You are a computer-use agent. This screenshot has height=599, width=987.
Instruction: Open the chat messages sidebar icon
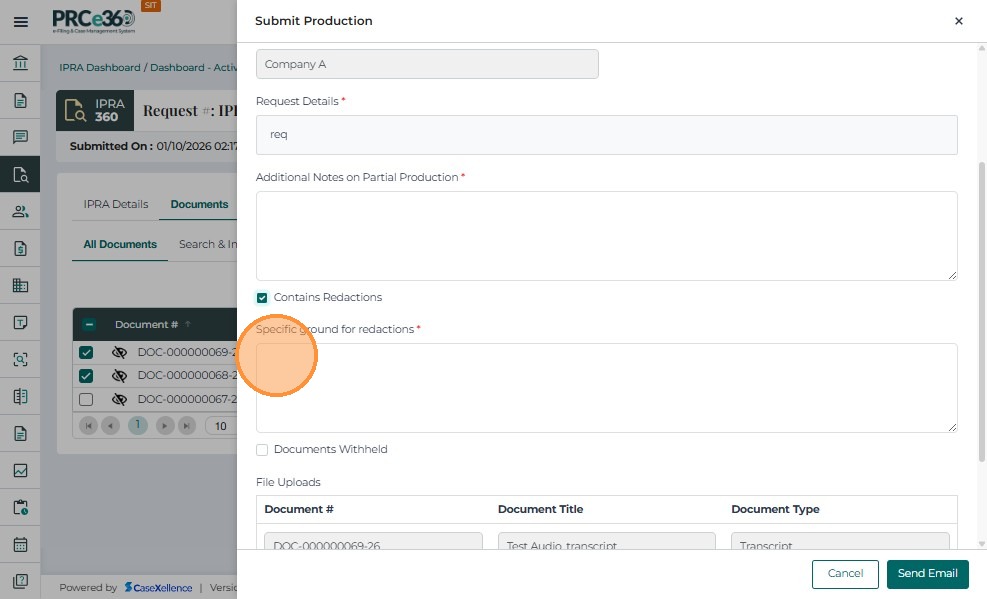[20, 137]
